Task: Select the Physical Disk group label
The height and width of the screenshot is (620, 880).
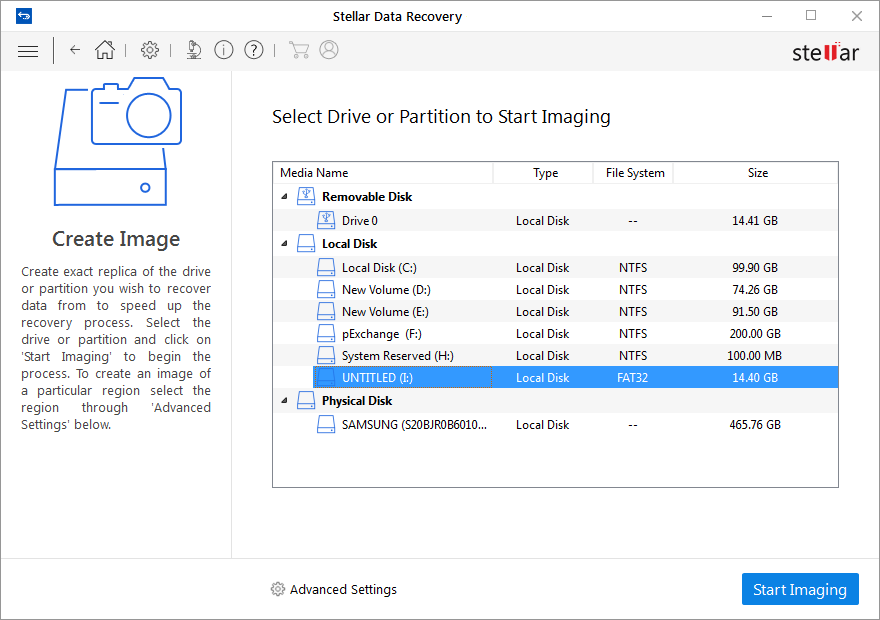Action: click(x=357, y=401)
